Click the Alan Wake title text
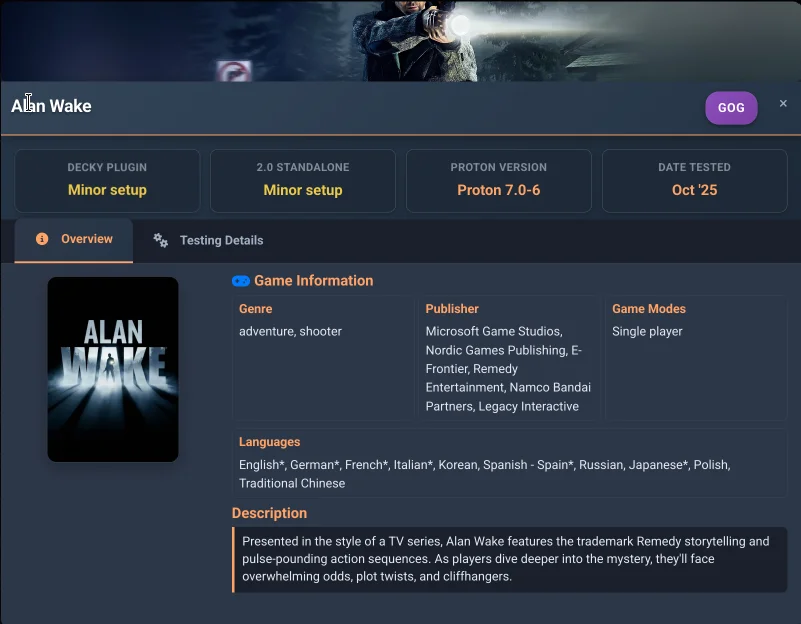 pyautogui.click(x=51, y=106)
